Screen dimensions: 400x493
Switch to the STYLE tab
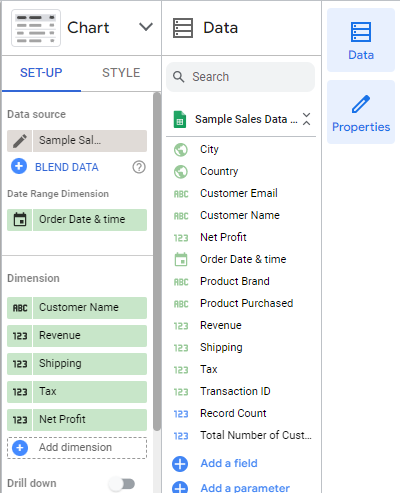pyautogui.click(x=121, y=73)
